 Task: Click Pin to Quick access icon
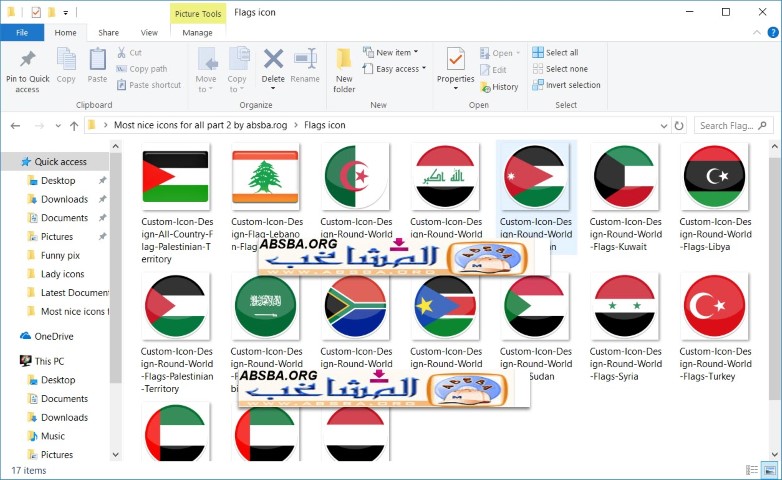point(27,59)
